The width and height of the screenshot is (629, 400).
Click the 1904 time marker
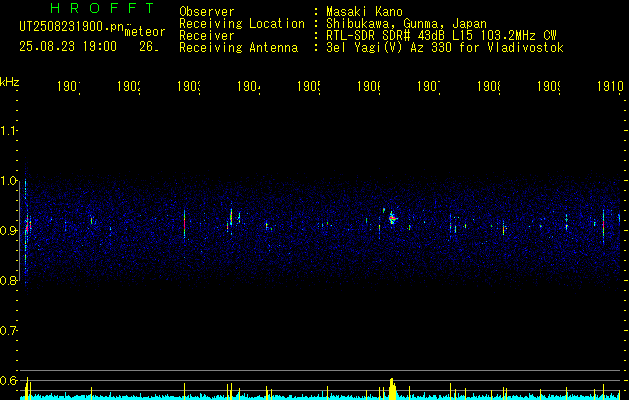click(x=249, y=87)
